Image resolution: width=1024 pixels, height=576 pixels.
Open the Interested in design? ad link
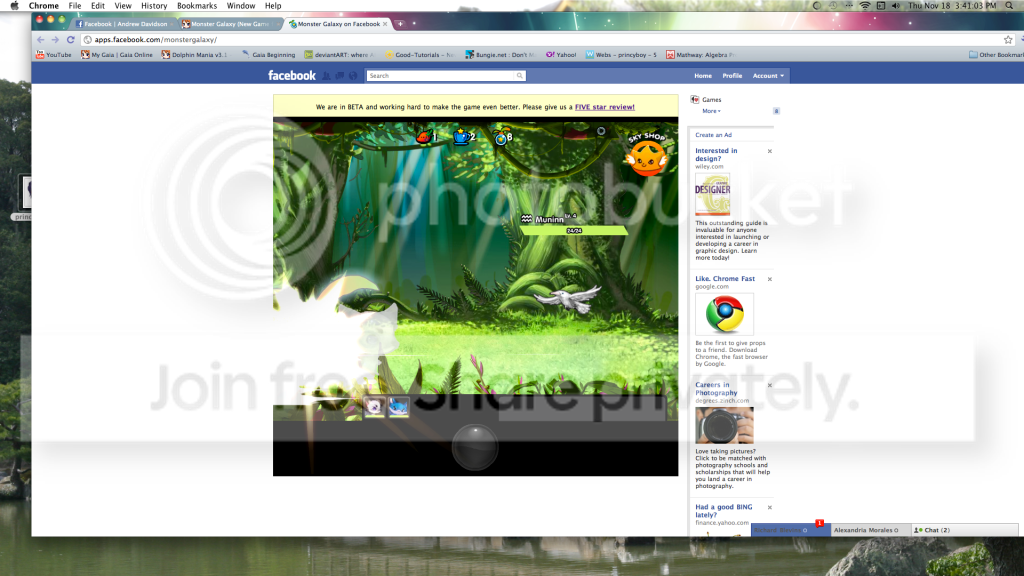[x=716, y=155]
